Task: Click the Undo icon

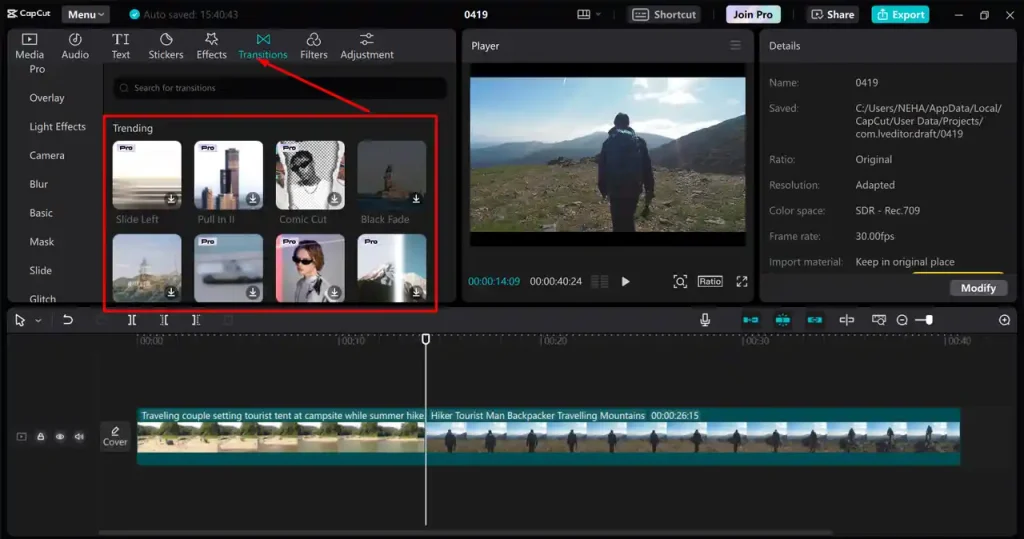Action: [67, 319]
